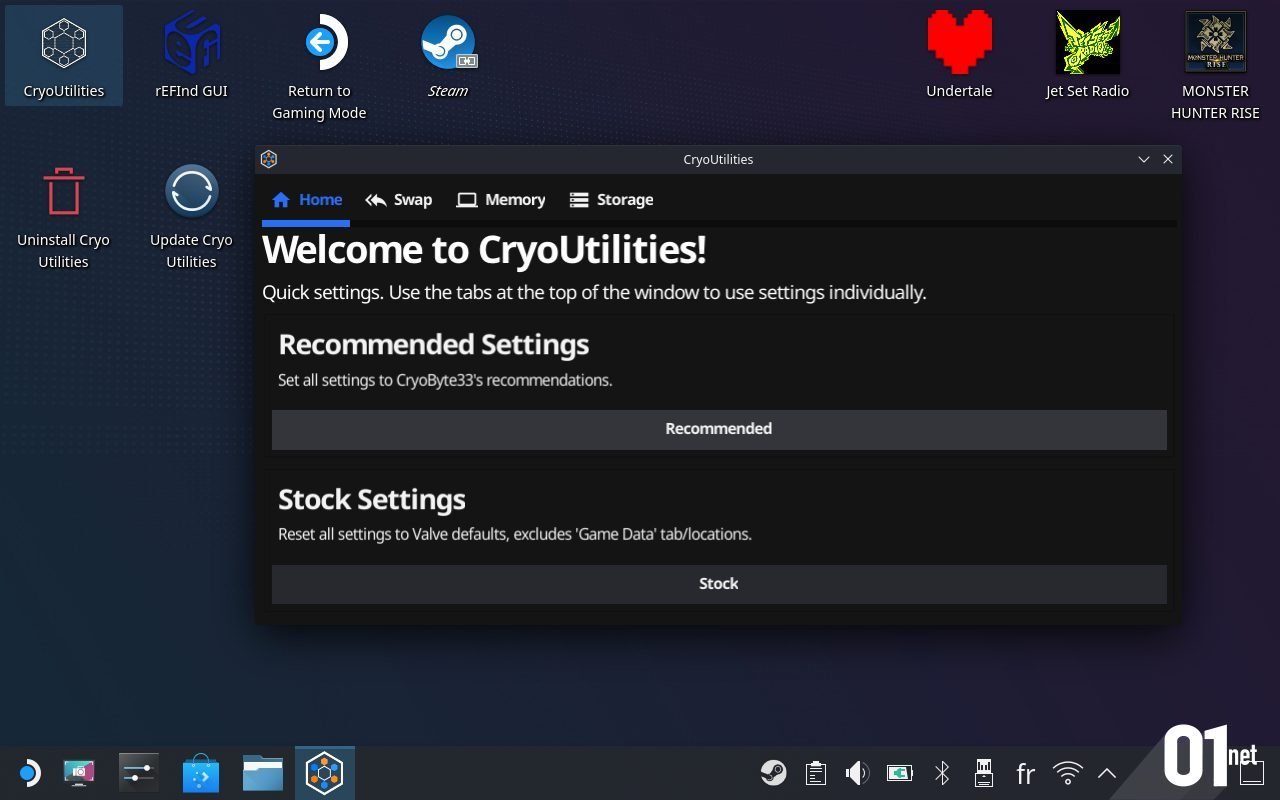Screen dimensions: 1280x800
Task: Open the Bluetooth tray icon
Action: click(x=942, y=773)
